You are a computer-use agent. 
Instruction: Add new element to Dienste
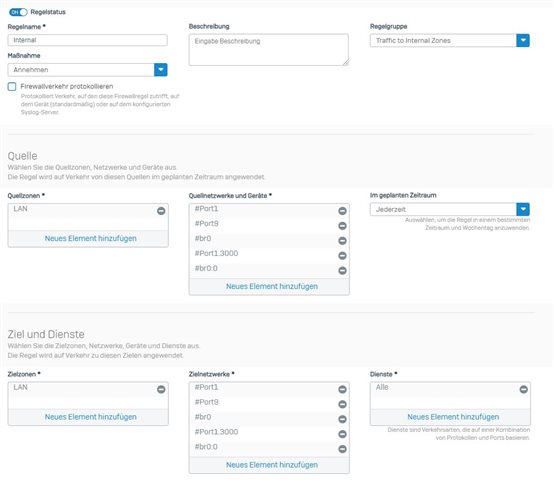453,417
